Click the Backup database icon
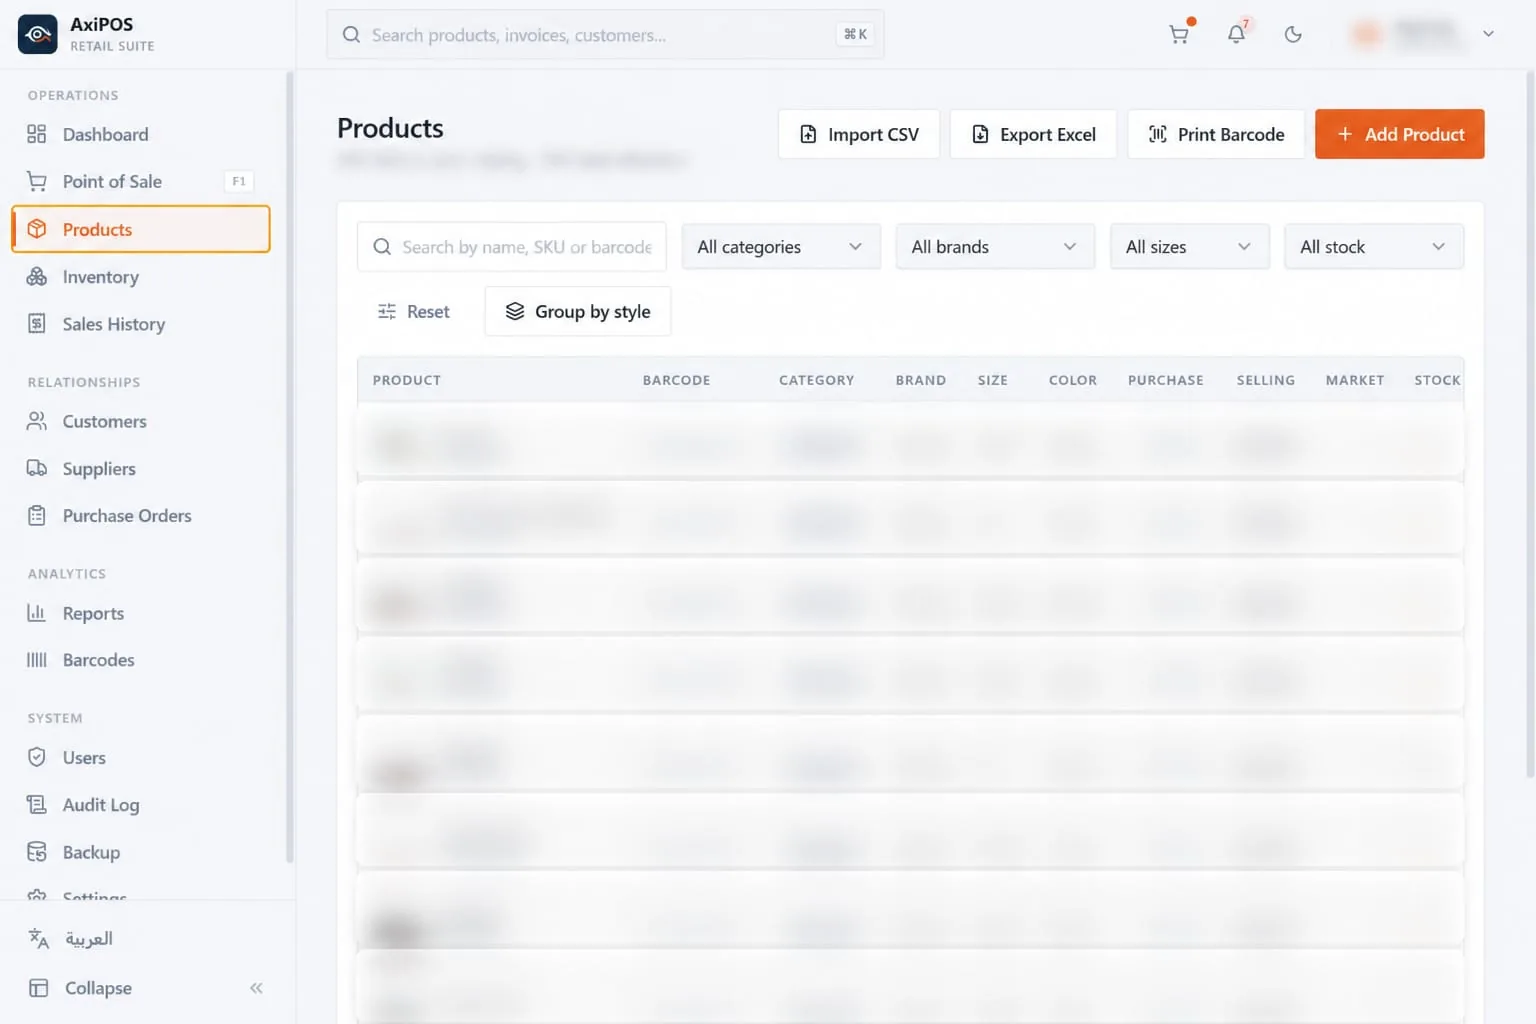Viewport: 1536px width, 1024px height. (37, 852)
